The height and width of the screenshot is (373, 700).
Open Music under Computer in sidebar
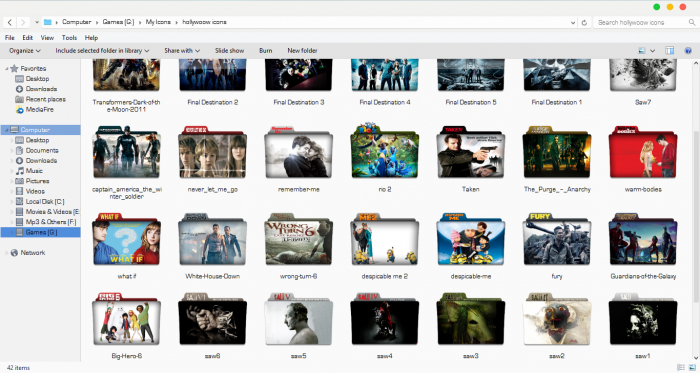coord(29,171)
